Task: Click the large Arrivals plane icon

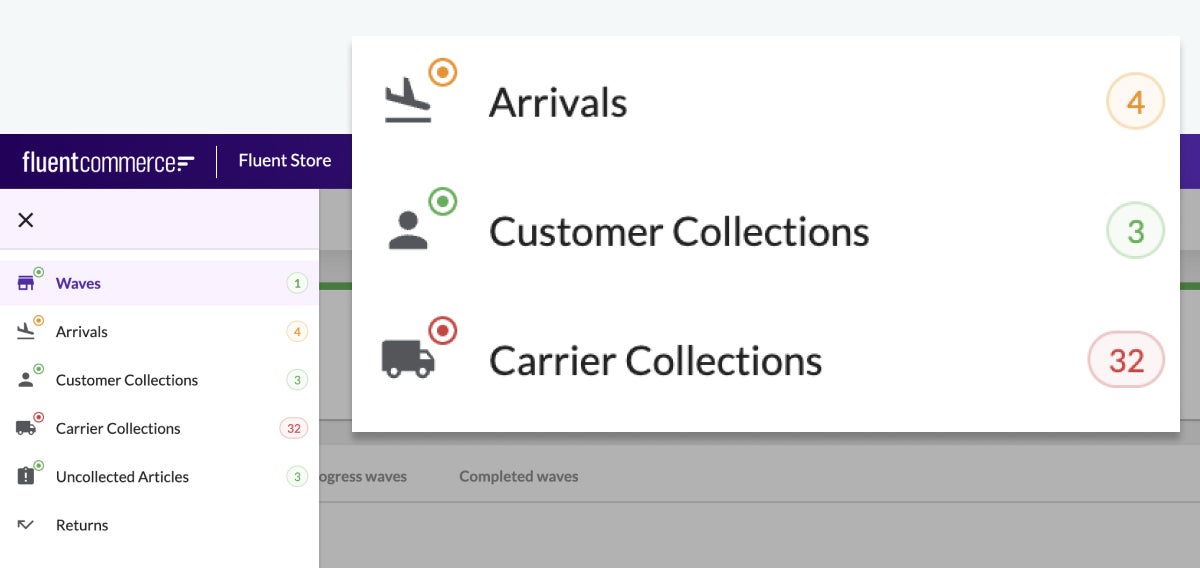Action: [x=408, y=101]
